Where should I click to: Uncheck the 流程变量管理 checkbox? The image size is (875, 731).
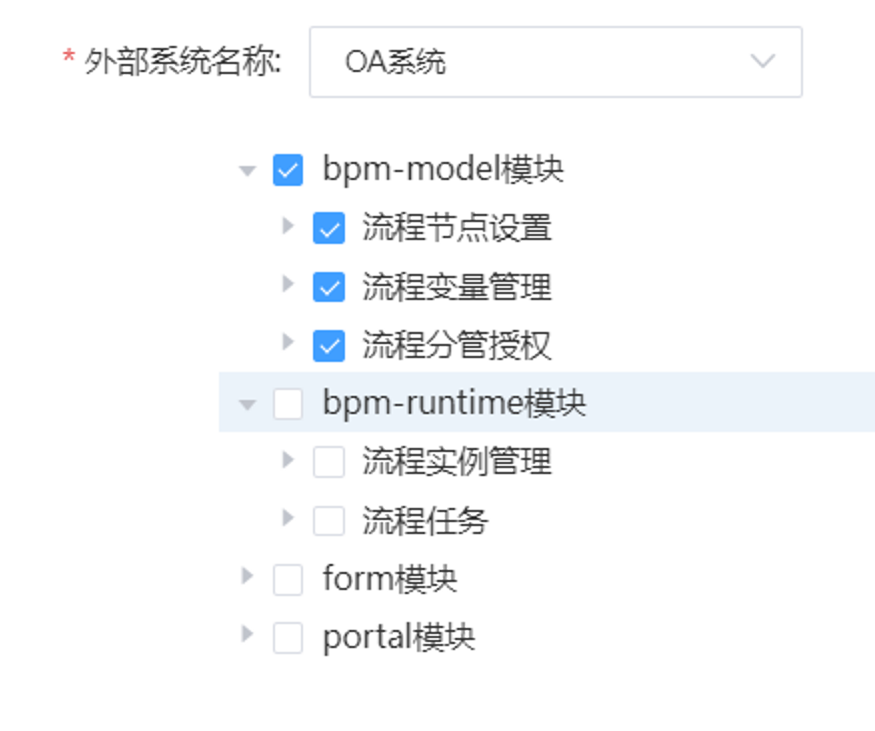click(329, 287)
